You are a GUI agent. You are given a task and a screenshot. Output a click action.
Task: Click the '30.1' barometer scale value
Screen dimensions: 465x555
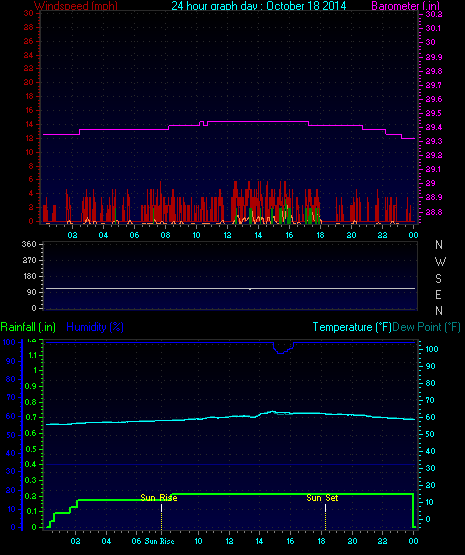(433, 28)
